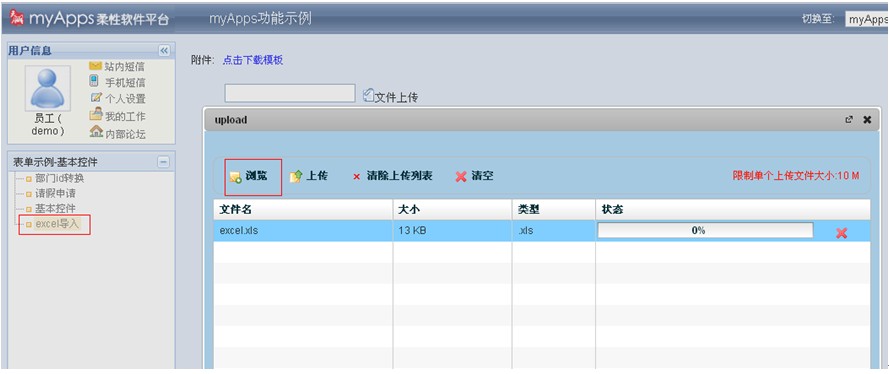This screenshot has height=374, width=889.
Task: Click the 大小 column header
Action: (x=452, y=210)
